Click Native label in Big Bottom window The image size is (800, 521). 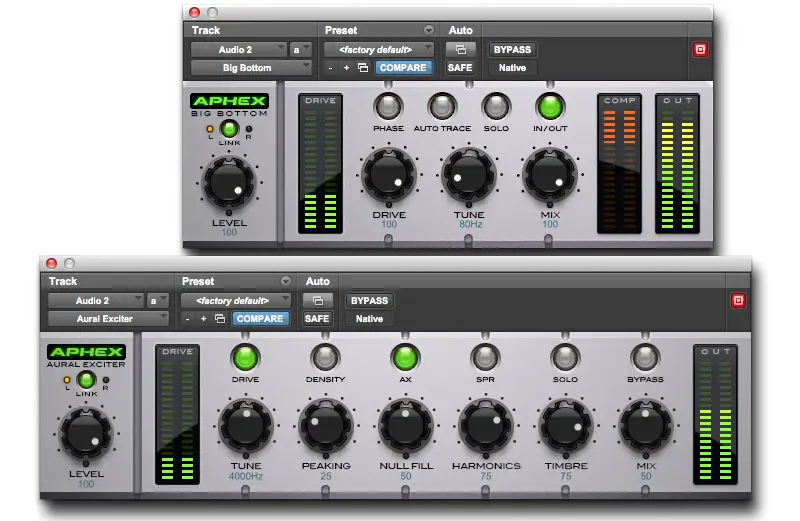[512, 67]
